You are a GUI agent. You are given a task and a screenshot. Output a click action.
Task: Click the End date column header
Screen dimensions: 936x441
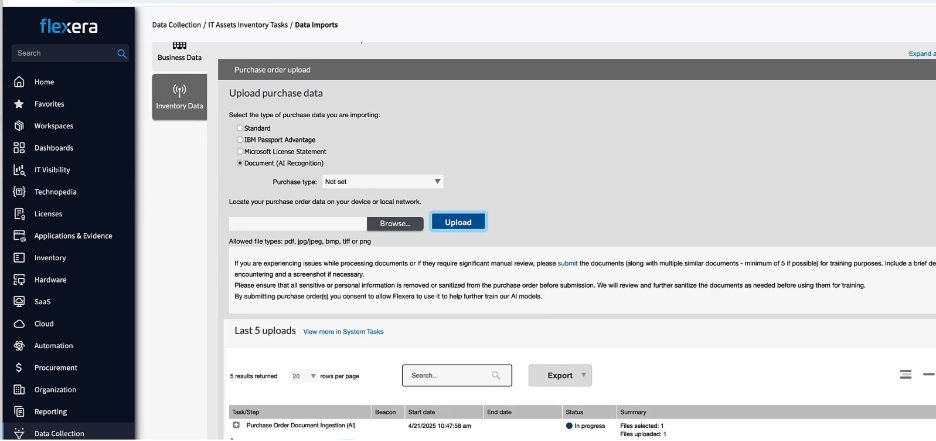click(x=522, y=412)
